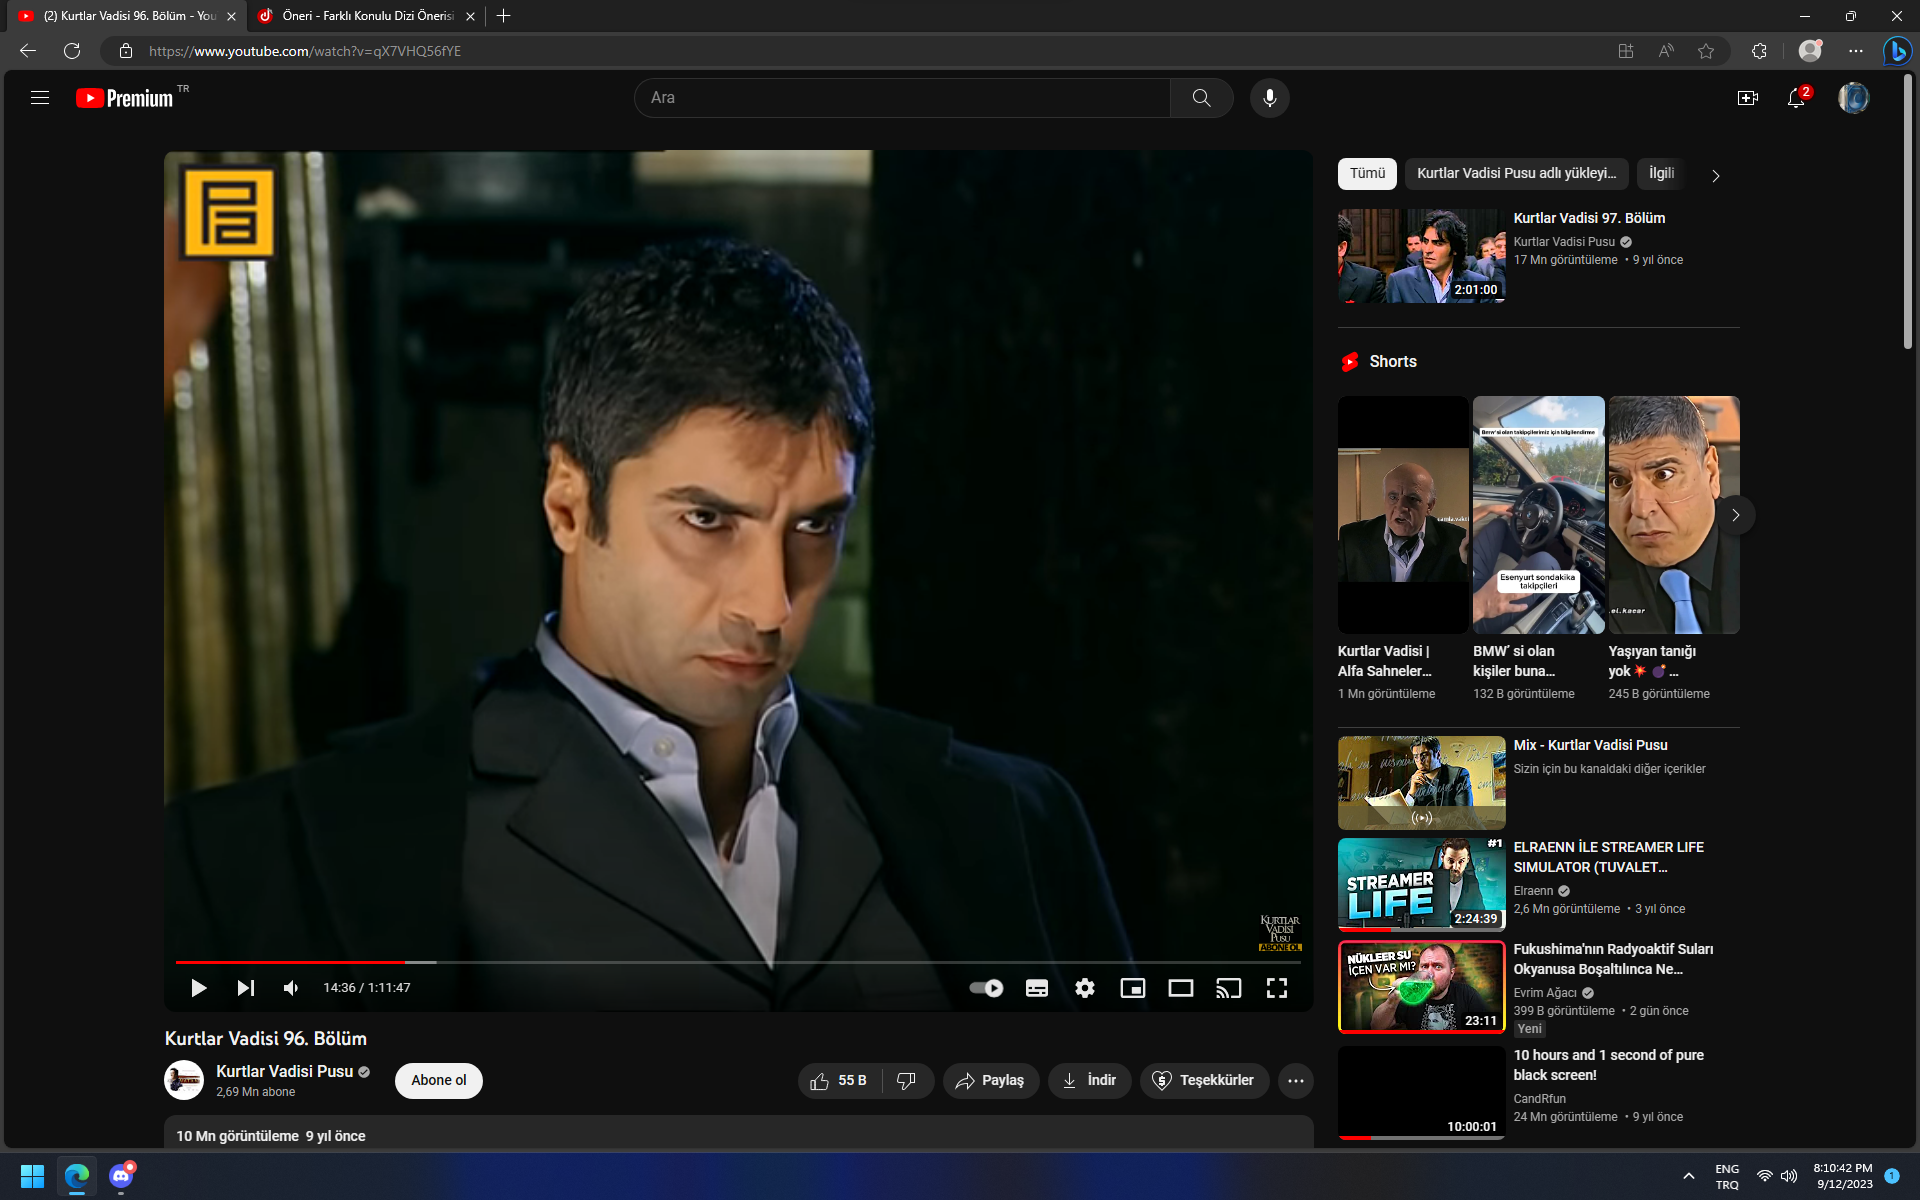Select Kurtlar Vadisi Pusu adlı yükleyi chip
Image resolution: width=1920 pixels, height=1200 pixels.
click(x=1516, y=173)
